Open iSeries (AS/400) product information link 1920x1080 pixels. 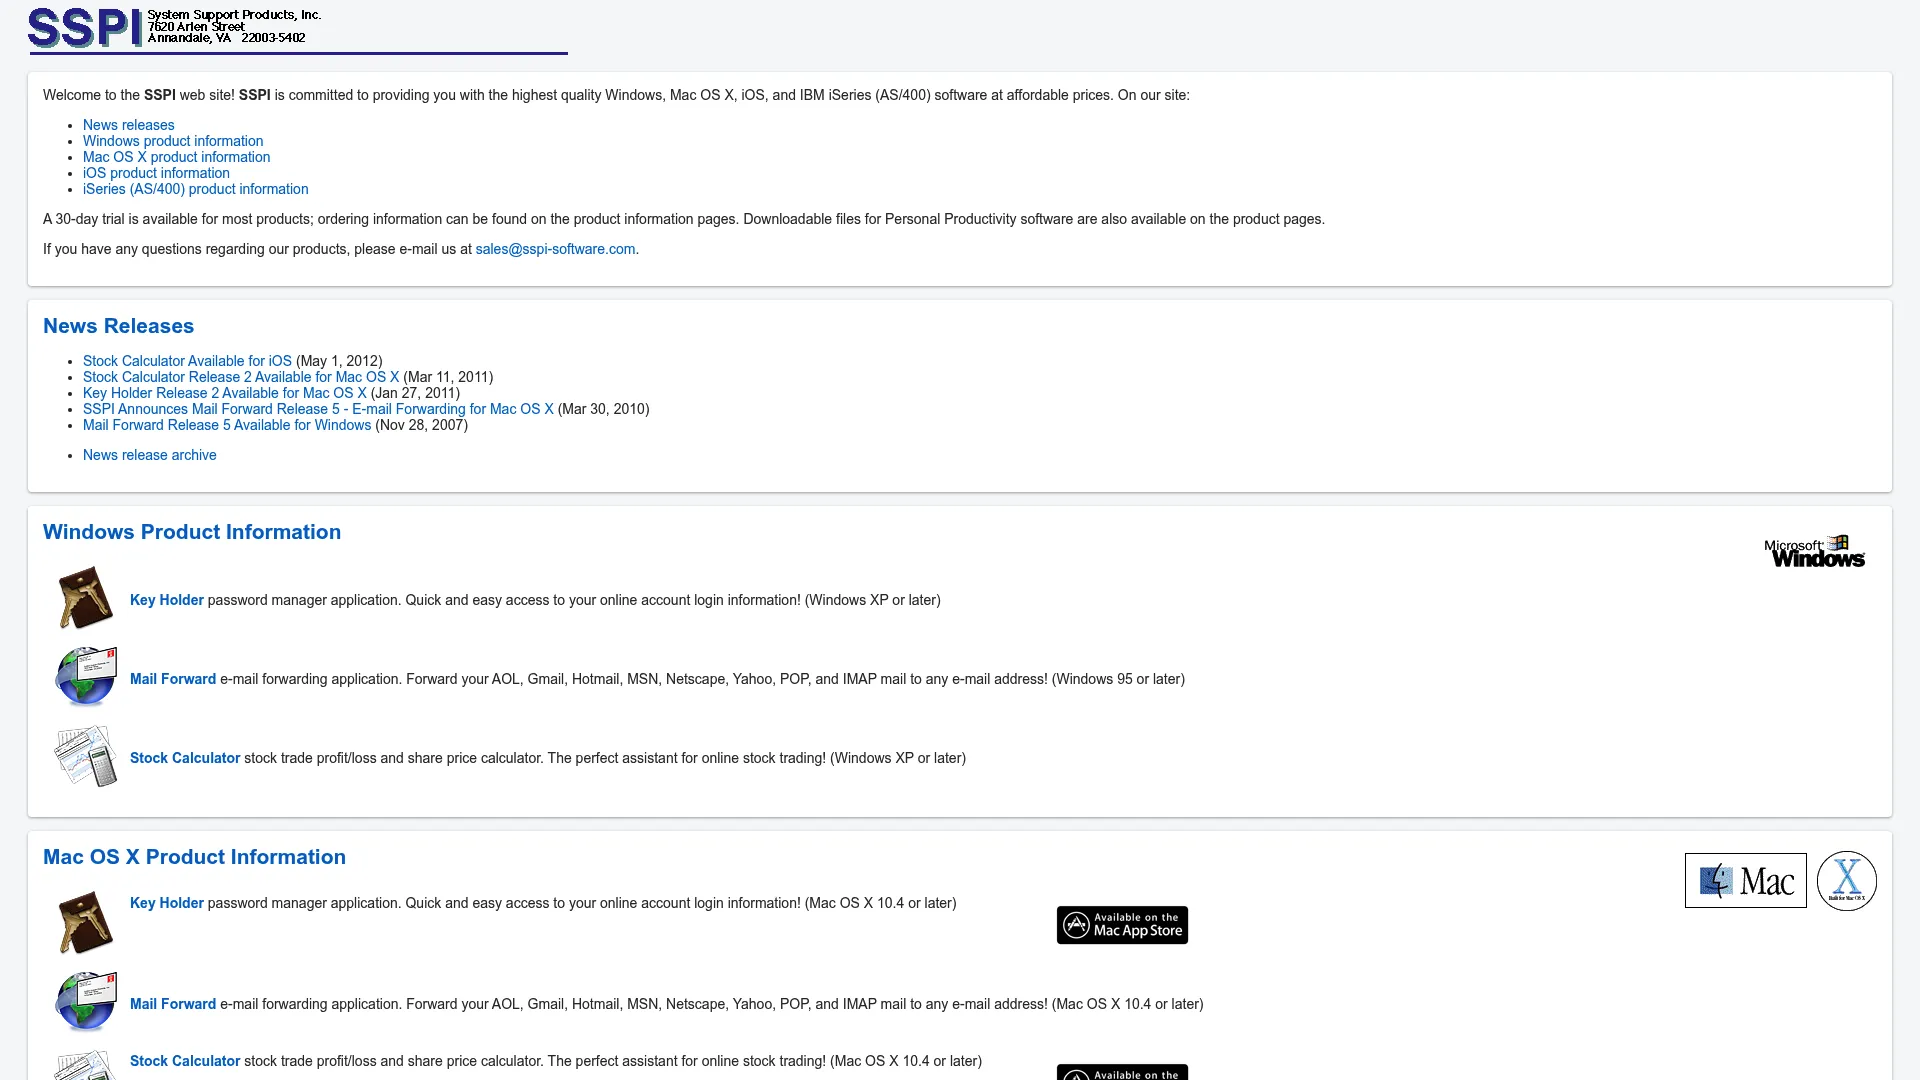pos(195,189)
